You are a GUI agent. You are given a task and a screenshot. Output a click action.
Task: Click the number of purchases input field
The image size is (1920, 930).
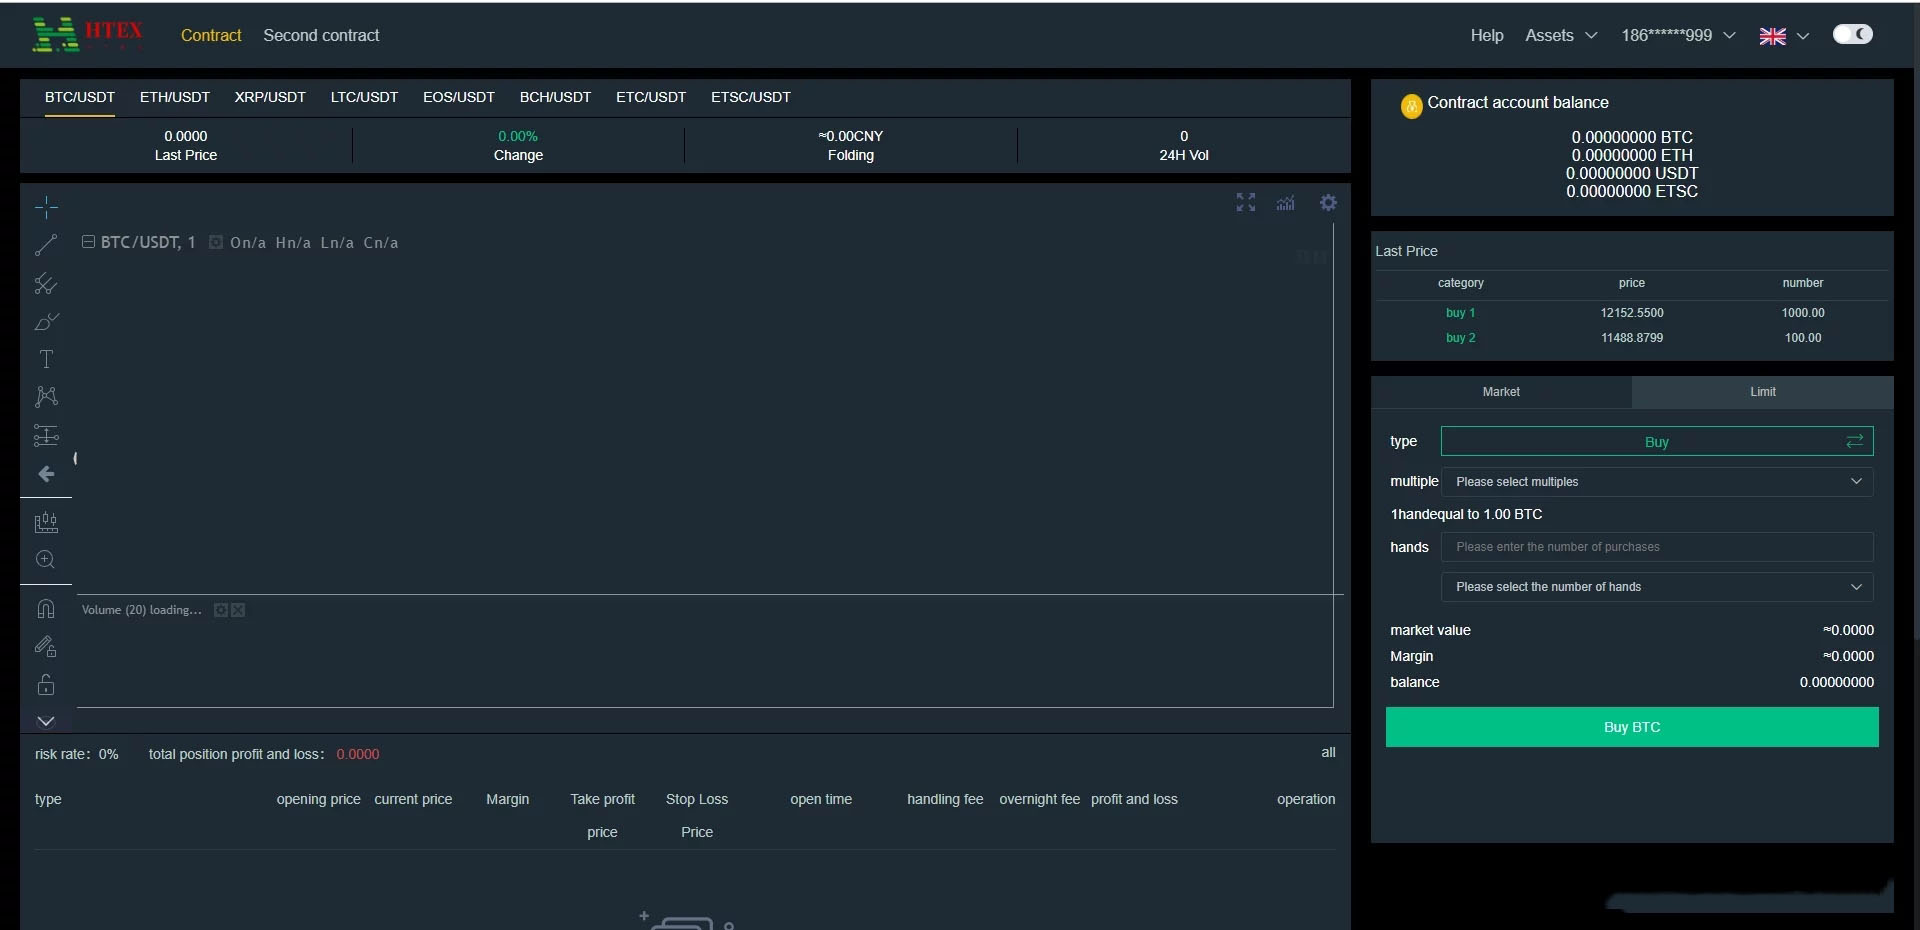1656,547
